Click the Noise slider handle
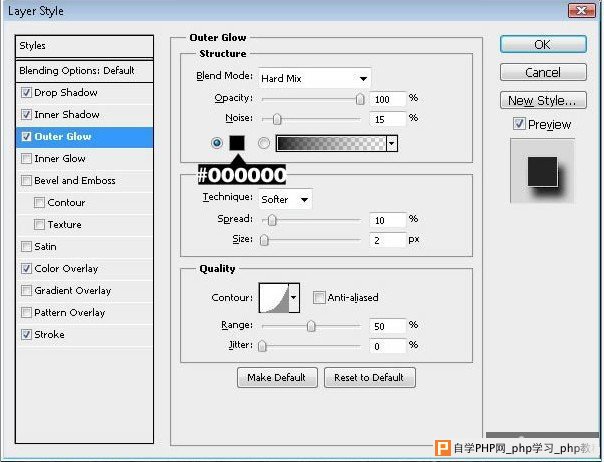Image resolution: width=604 pixels, height=462 pixels. [x=277, y=119]
